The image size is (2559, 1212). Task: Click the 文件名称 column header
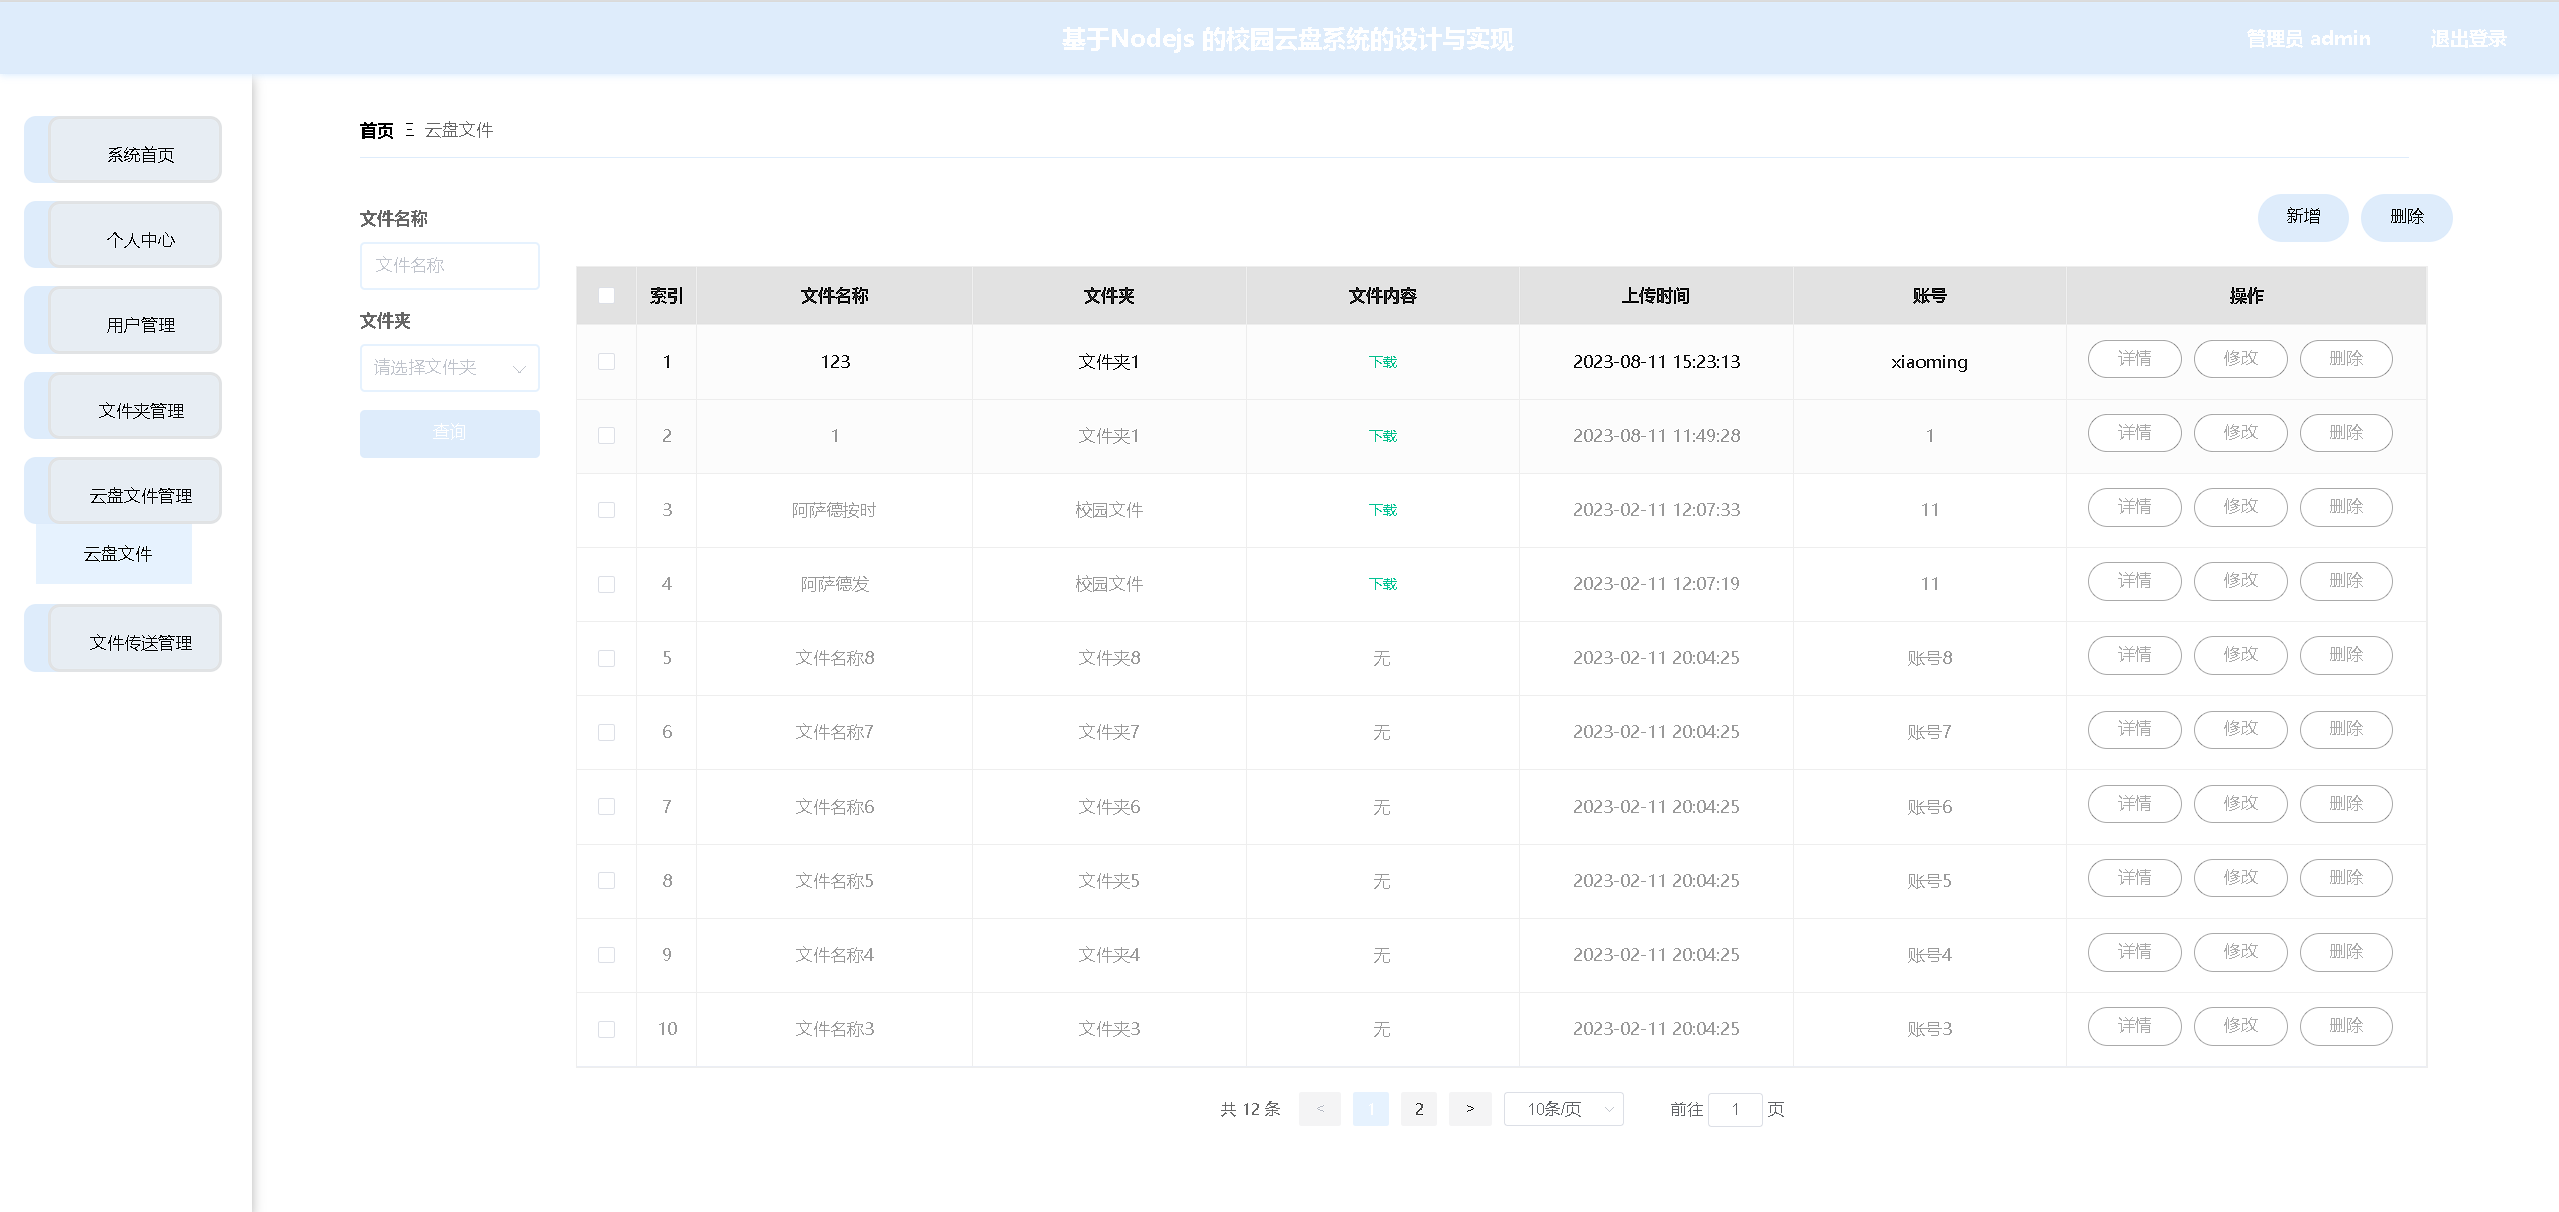click(834, 296)
